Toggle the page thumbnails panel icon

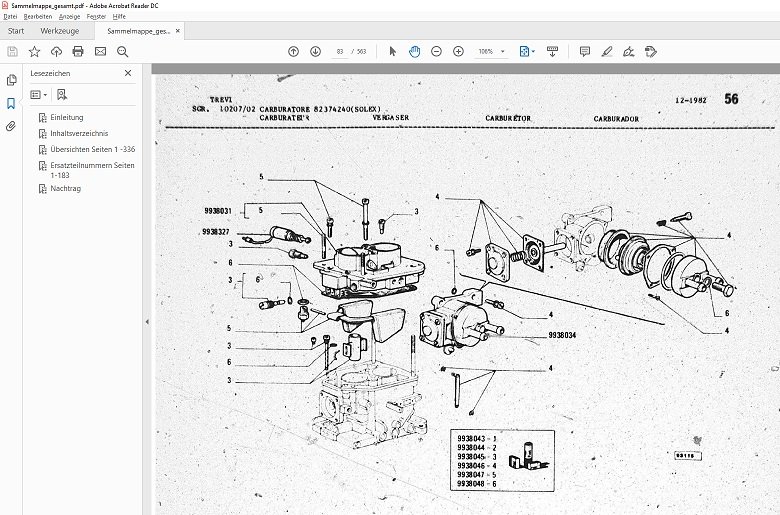click(x=11, y=80)
